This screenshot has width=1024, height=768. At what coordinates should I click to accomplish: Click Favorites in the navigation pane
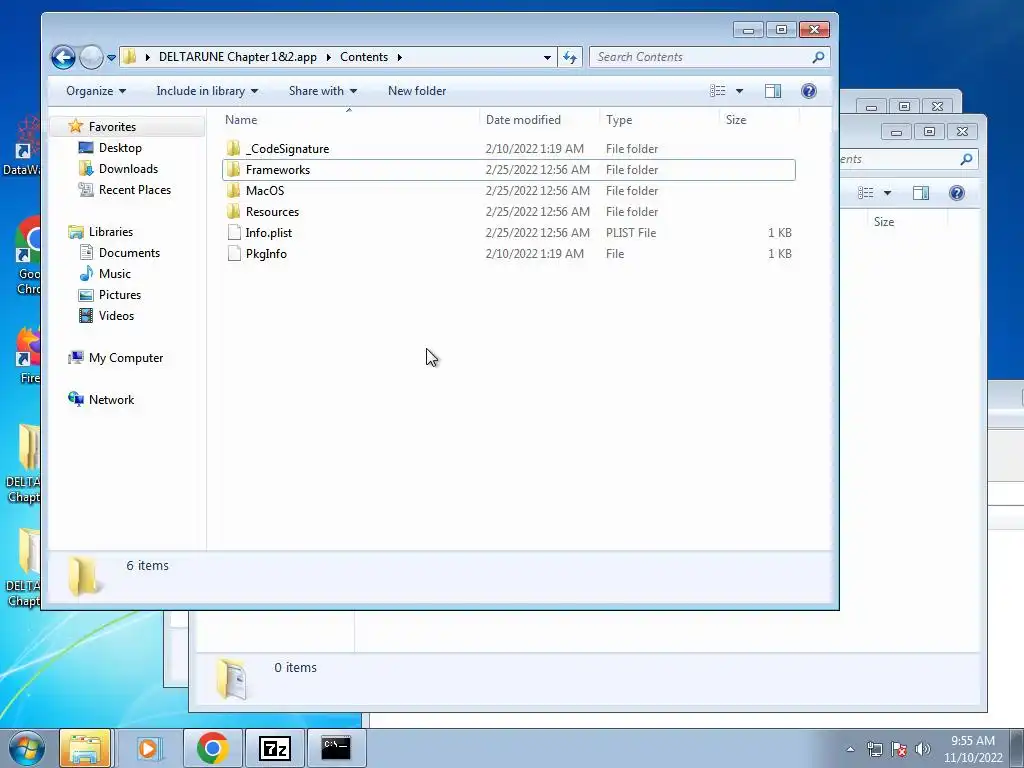click(112, 127)
